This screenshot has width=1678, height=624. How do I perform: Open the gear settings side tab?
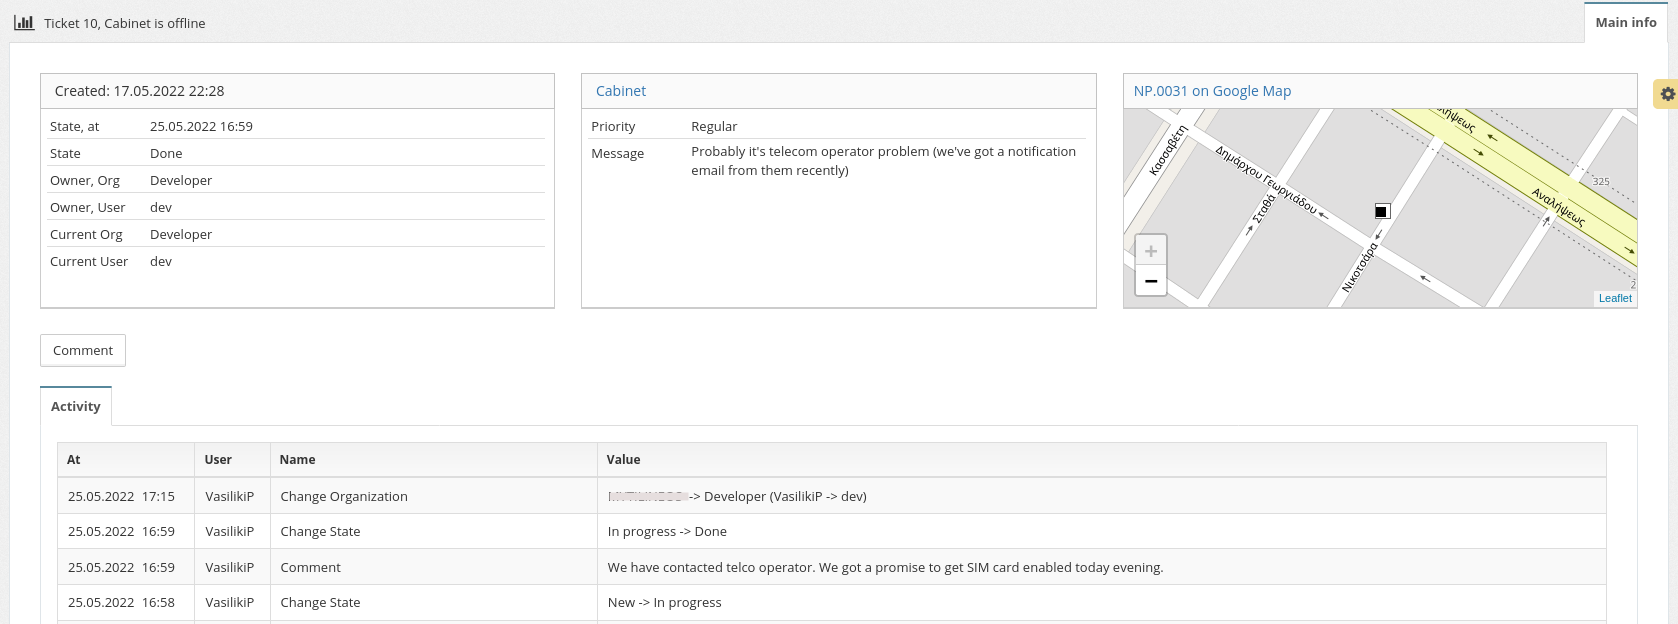[1667, 94]
